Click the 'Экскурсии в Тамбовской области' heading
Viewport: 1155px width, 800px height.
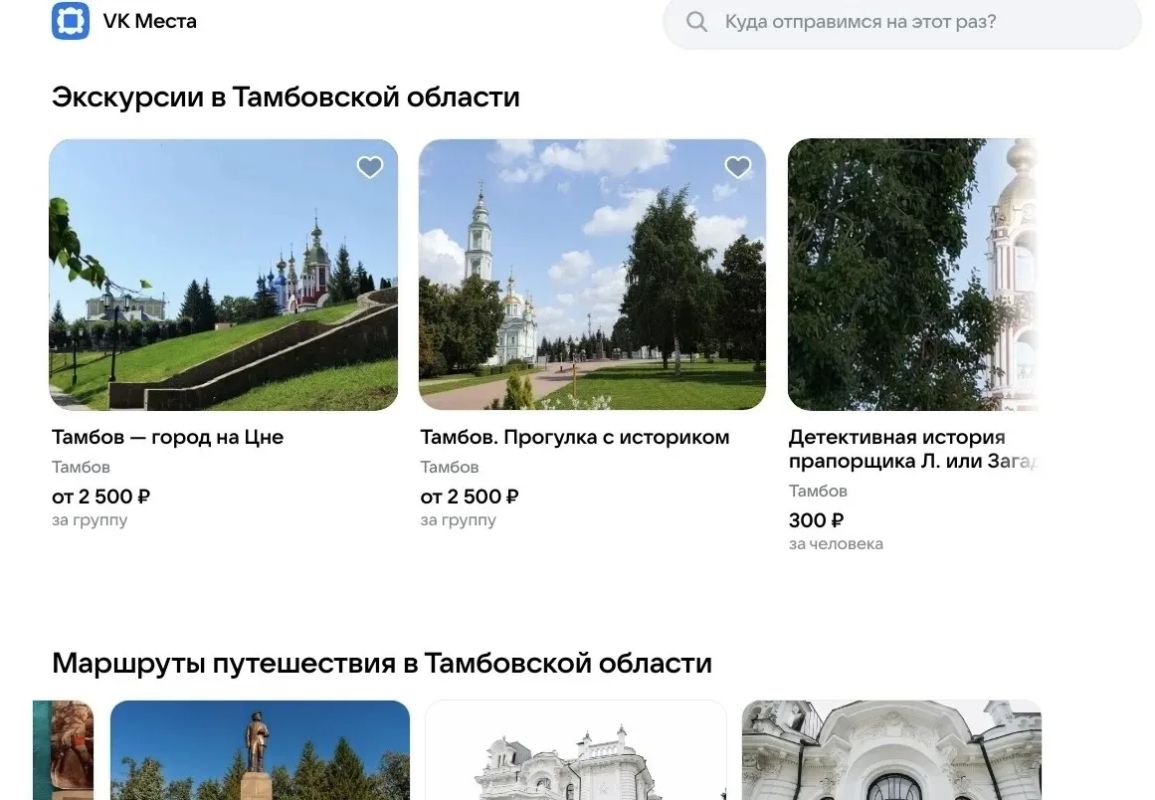pyautogui.click(x=286, y=97)
